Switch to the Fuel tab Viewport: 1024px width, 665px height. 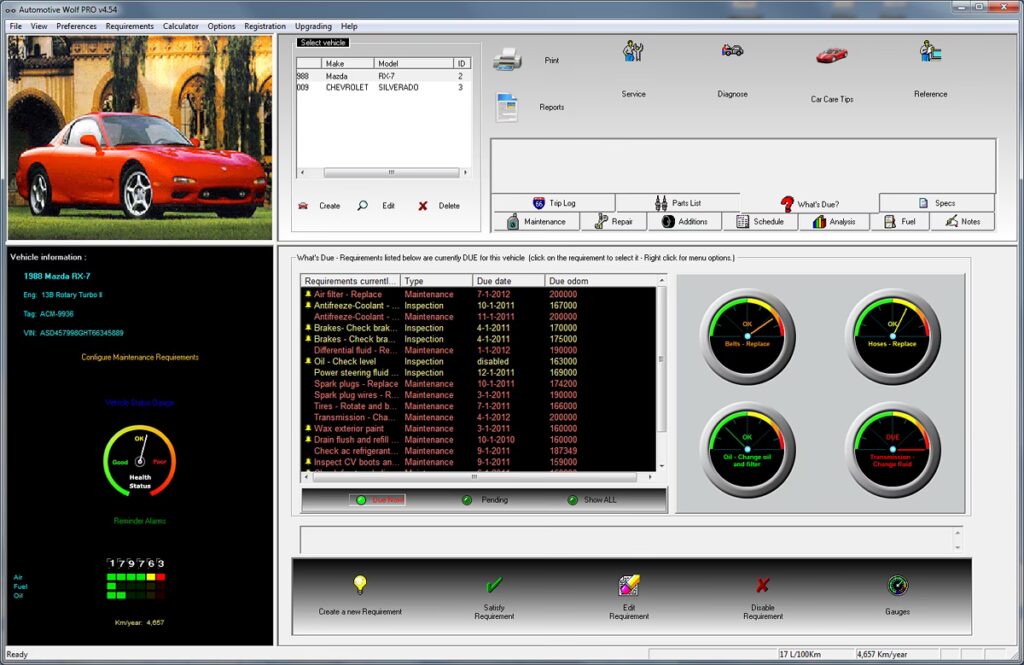[x=900, y=222]
